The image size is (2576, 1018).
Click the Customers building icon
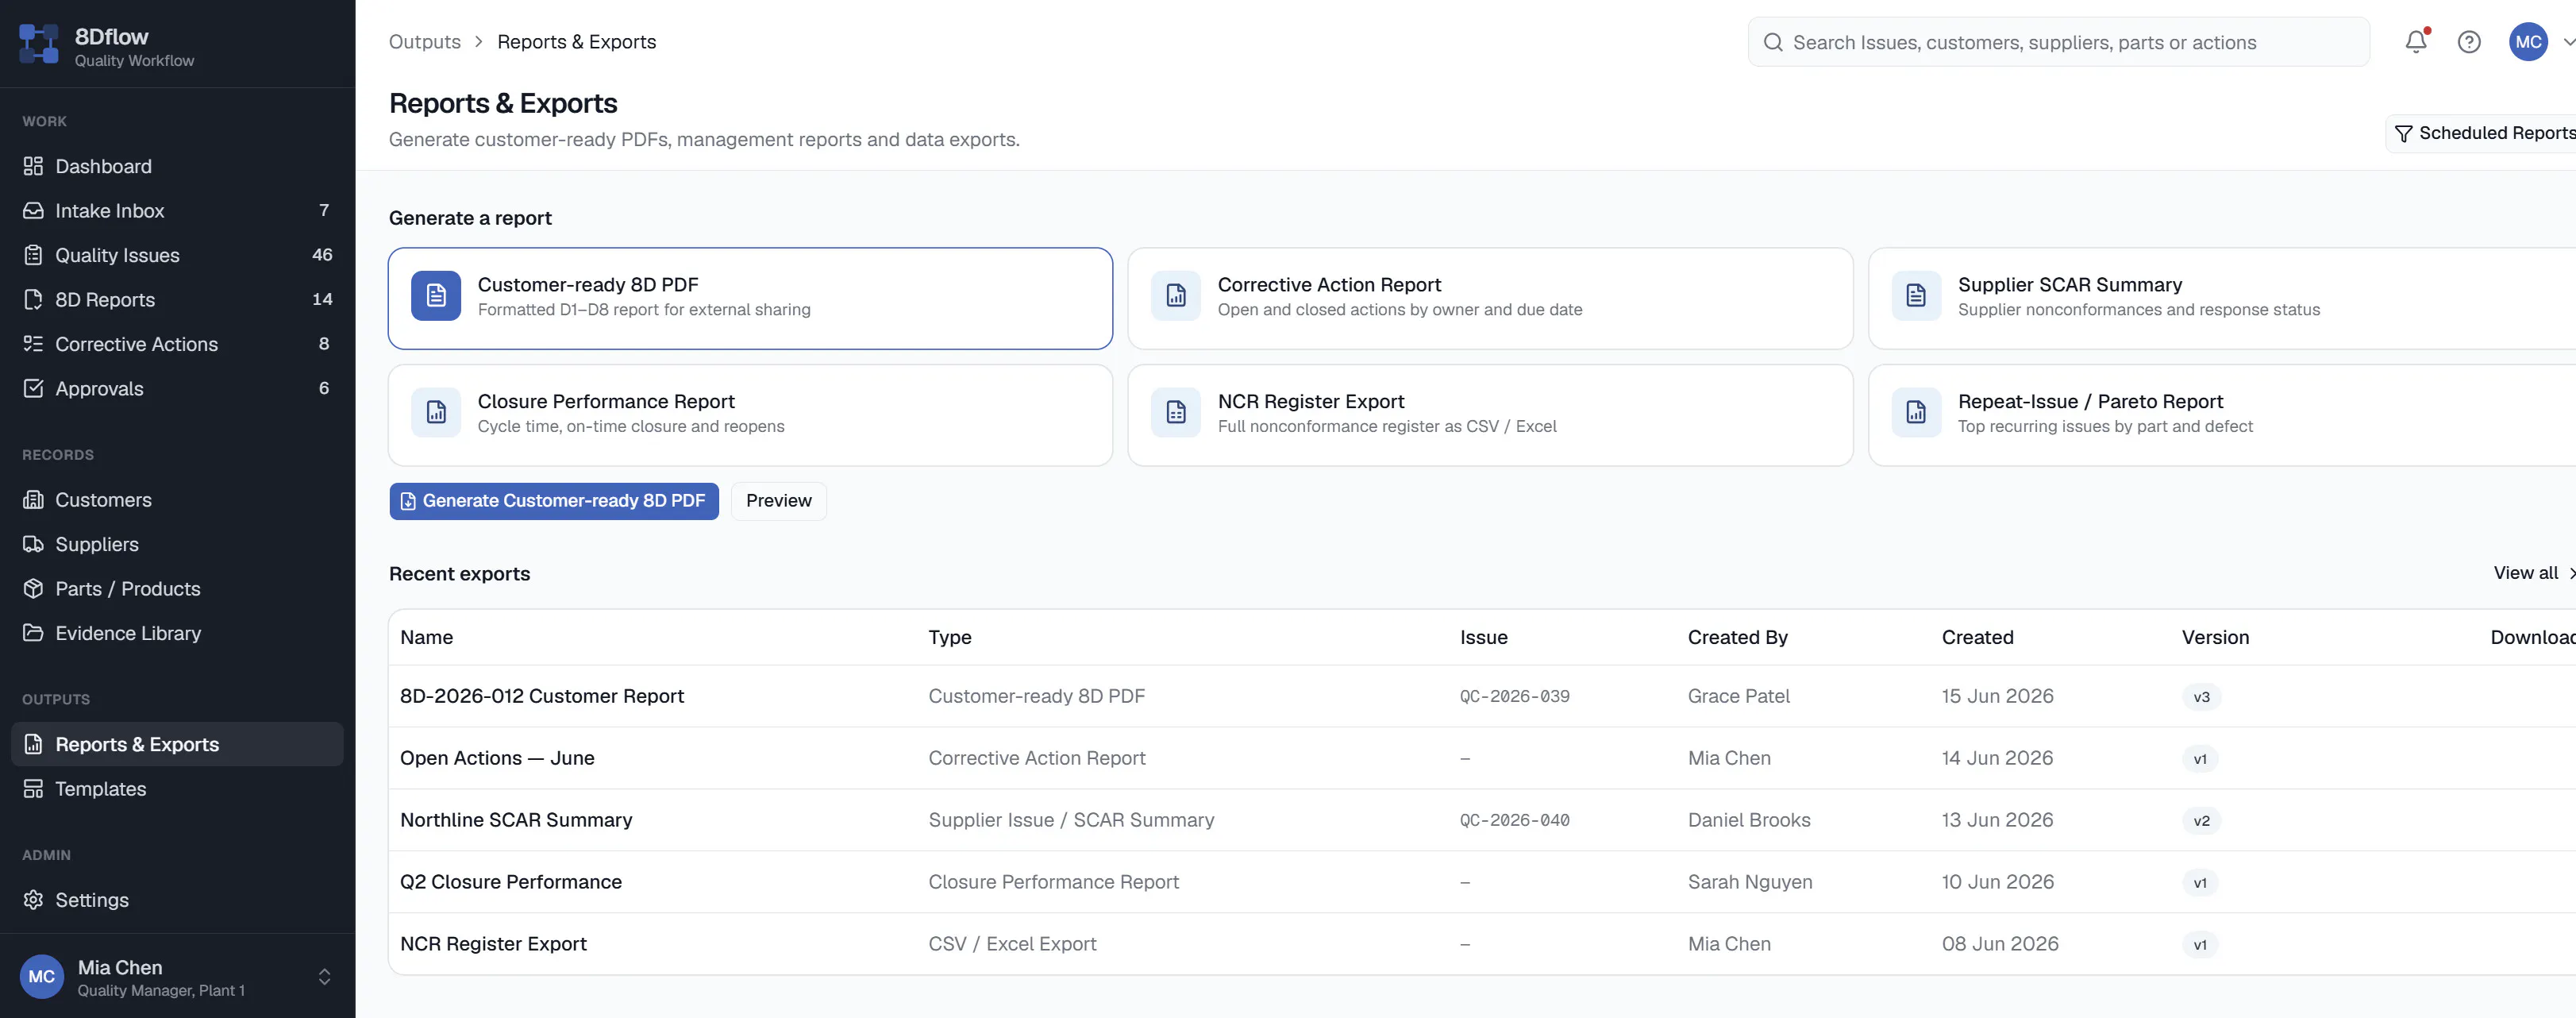[33, 499]
